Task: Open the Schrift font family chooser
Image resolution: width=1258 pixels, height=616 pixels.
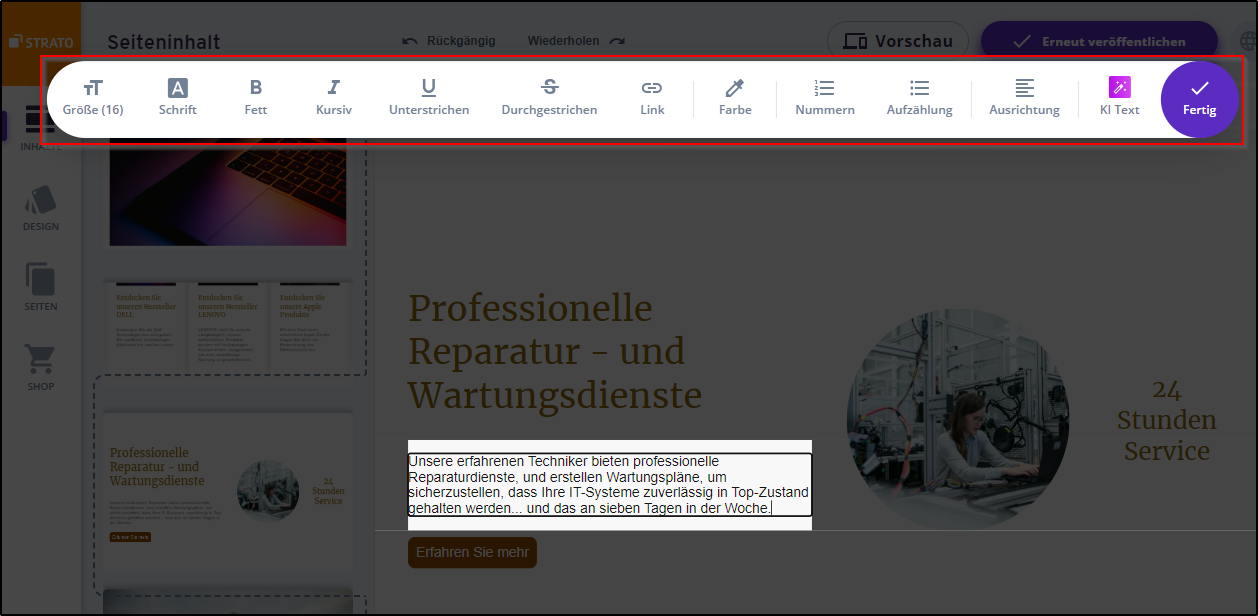Action: click(x=177, y=97)
